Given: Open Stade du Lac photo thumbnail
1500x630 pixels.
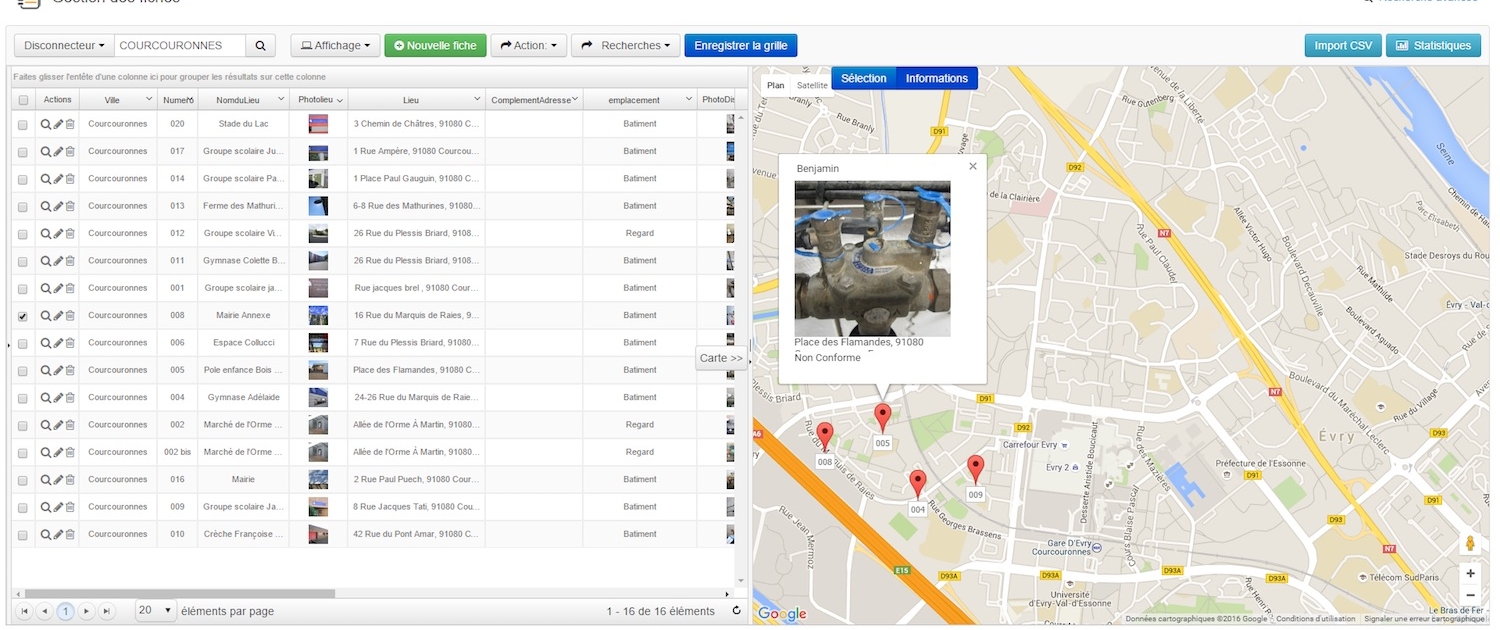Looking at the screenshot, I should [318, 124].
